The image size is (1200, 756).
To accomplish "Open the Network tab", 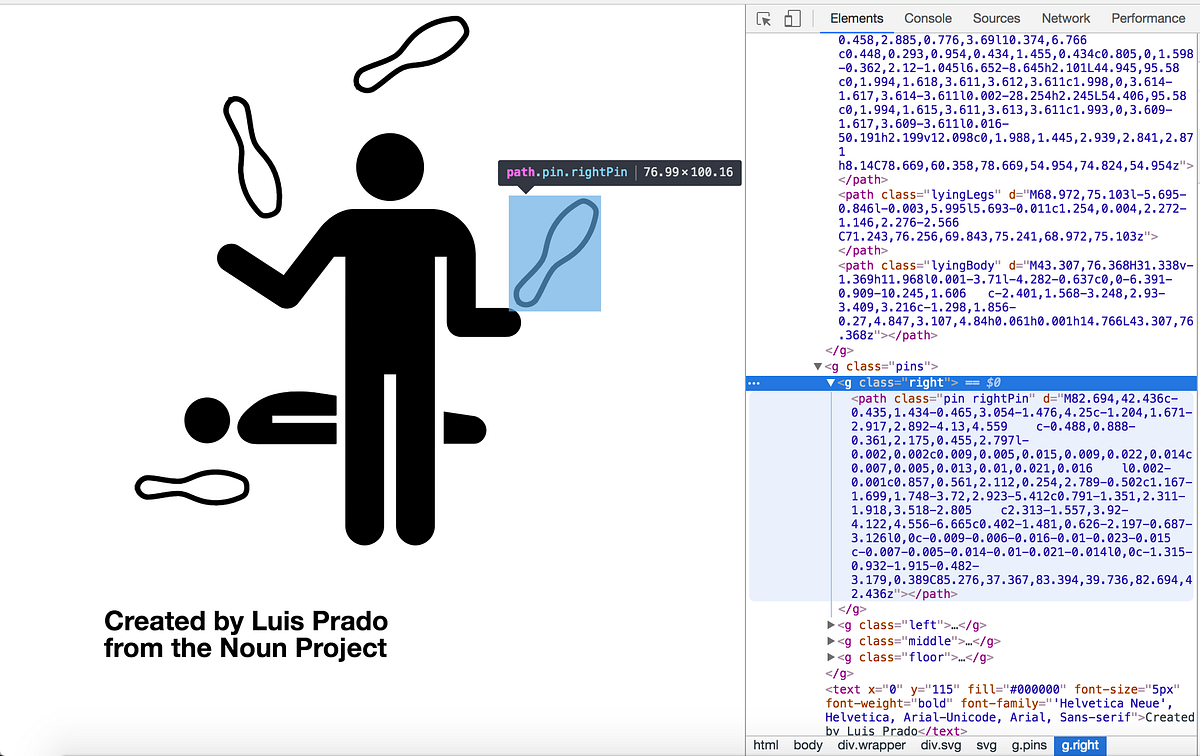I will pos(1066,18).
